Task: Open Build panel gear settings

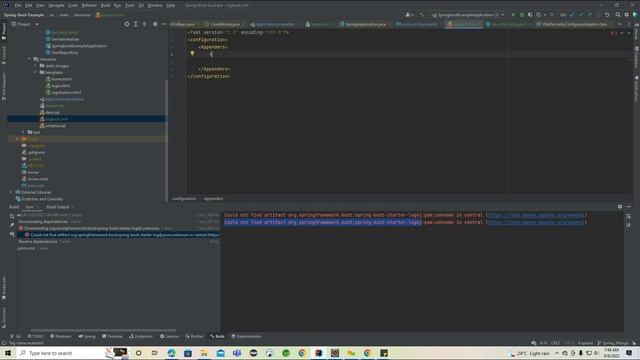Action: point(620,207)
